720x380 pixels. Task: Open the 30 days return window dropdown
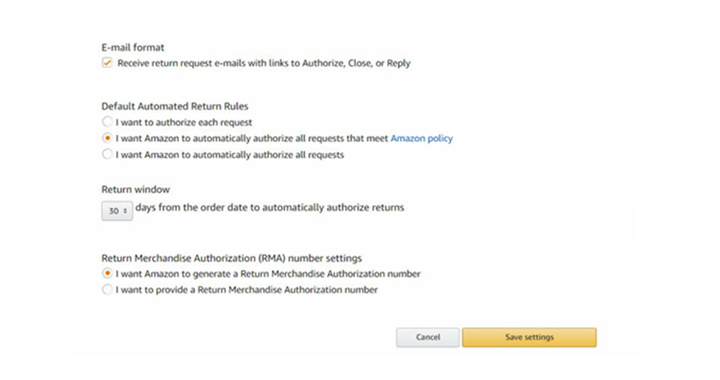point(117,211)
